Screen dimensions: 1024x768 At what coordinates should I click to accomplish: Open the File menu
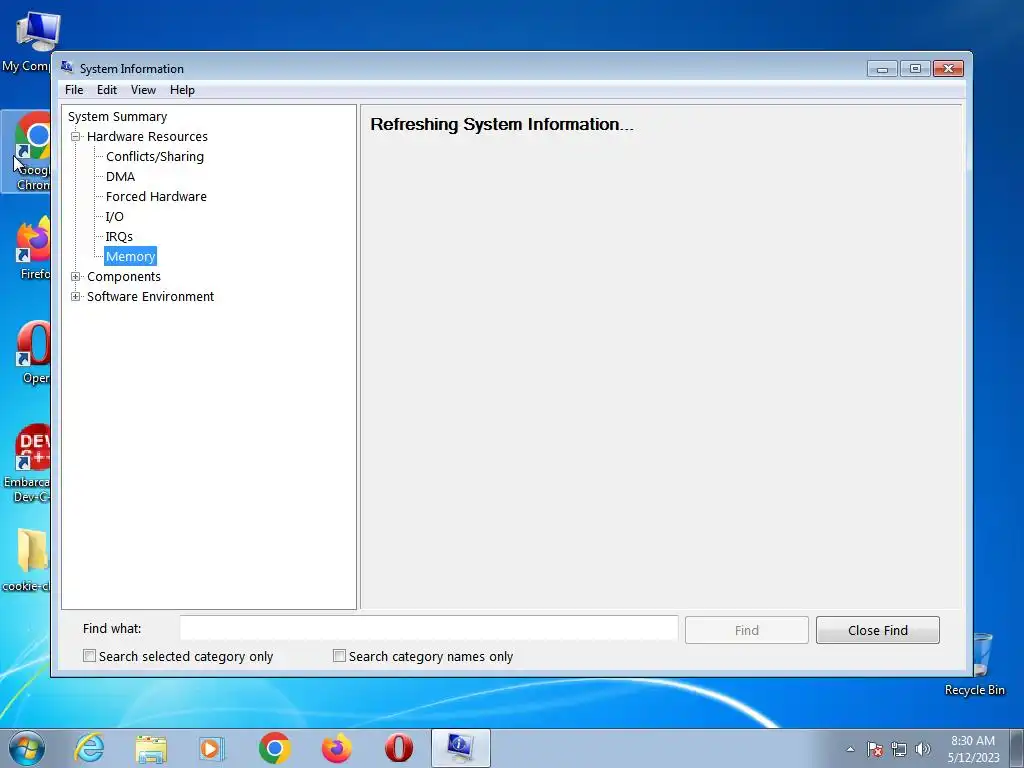pyautogui.click(x=74, y=90)
